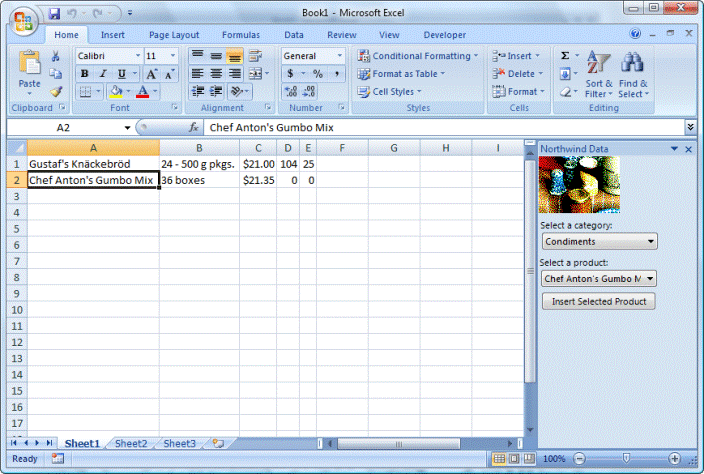704x474 pixels.
Task: Decrease decimal places
Action: coord(309,92)
